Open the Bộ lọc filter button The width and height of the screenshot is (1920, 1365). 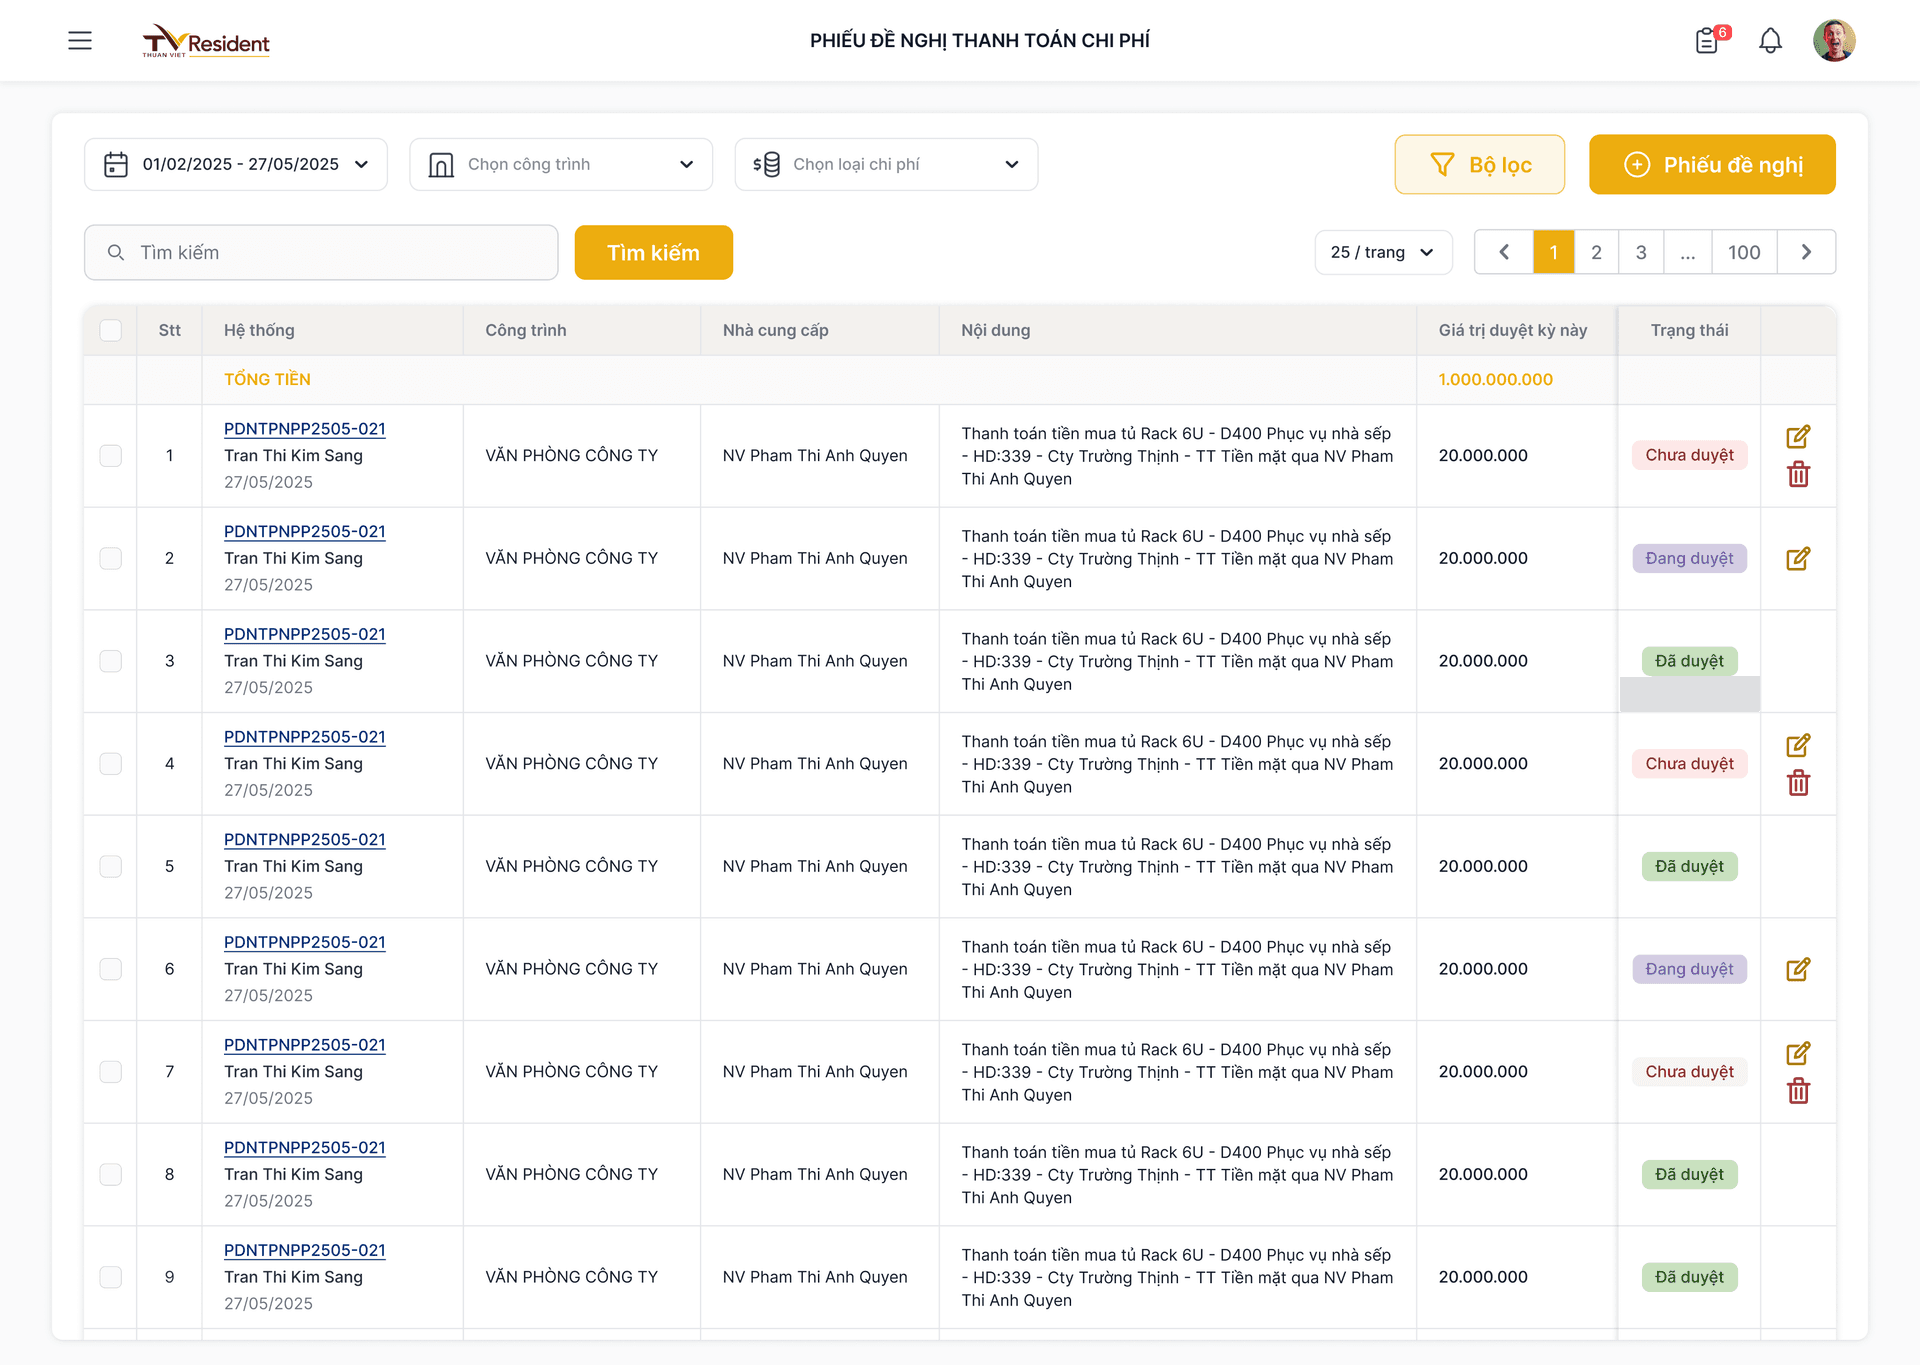[x=1479, y=164]
